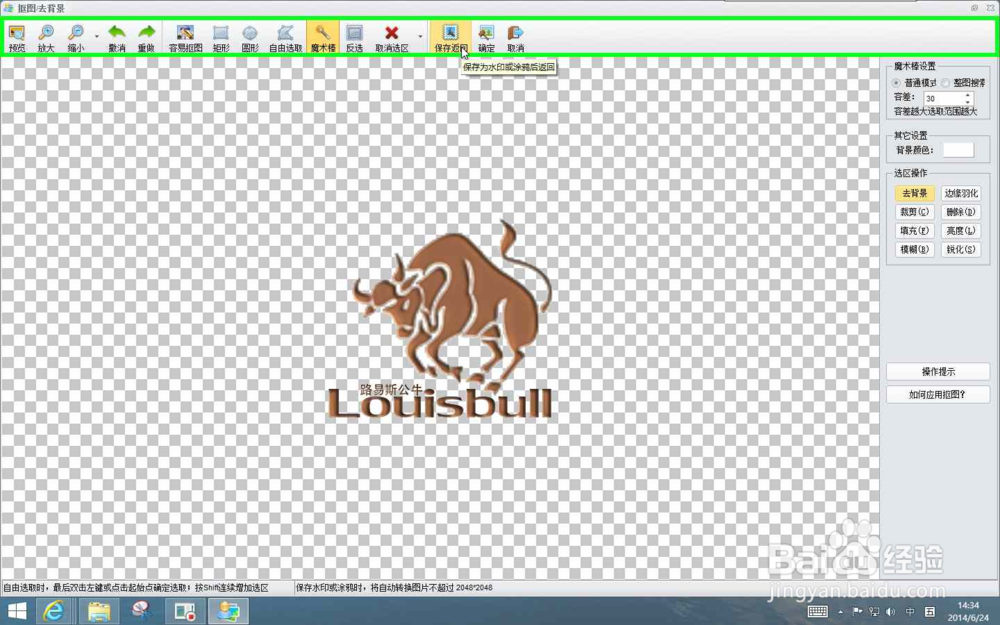This screenshot has width=1000, height=625.
Task: Open the dropdown arrow next to 缩小
Action: (x=97, y=37)
